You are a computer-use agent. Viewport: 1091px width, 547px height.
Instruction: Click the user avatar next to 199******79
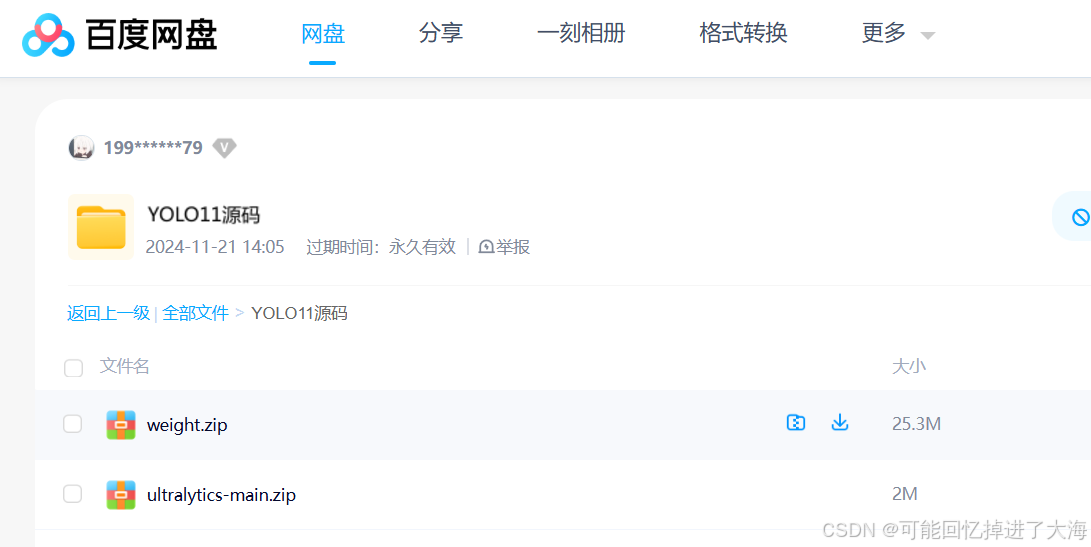pyautogui.click(x=81, y=148)
